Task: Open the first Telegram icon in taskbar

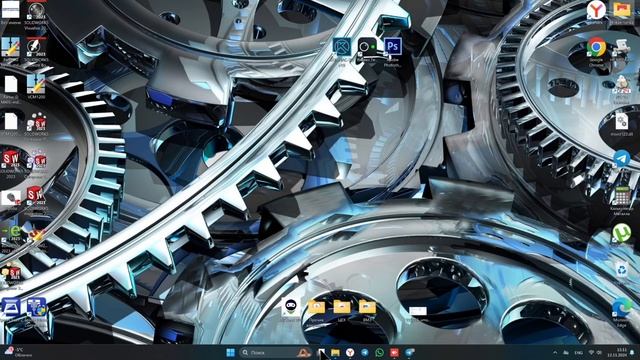Action: coord(364,352)
